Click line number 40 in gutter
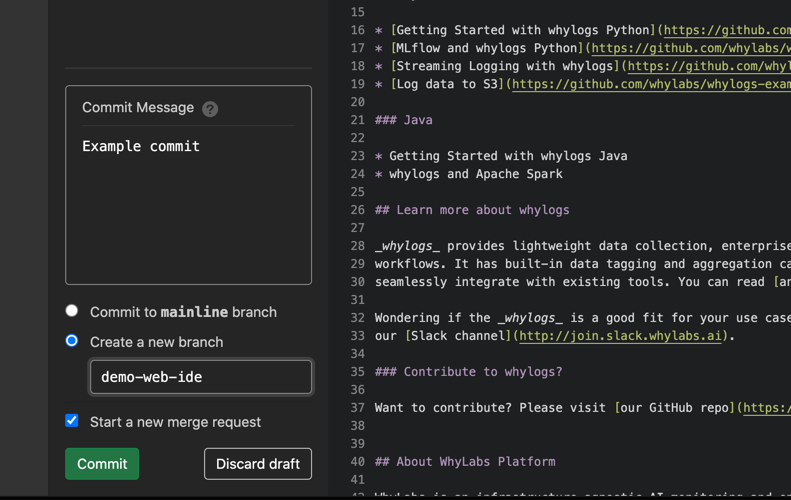The width and height of the screenshot is (791, 500). pyautogui.click(x=358, y=462)
